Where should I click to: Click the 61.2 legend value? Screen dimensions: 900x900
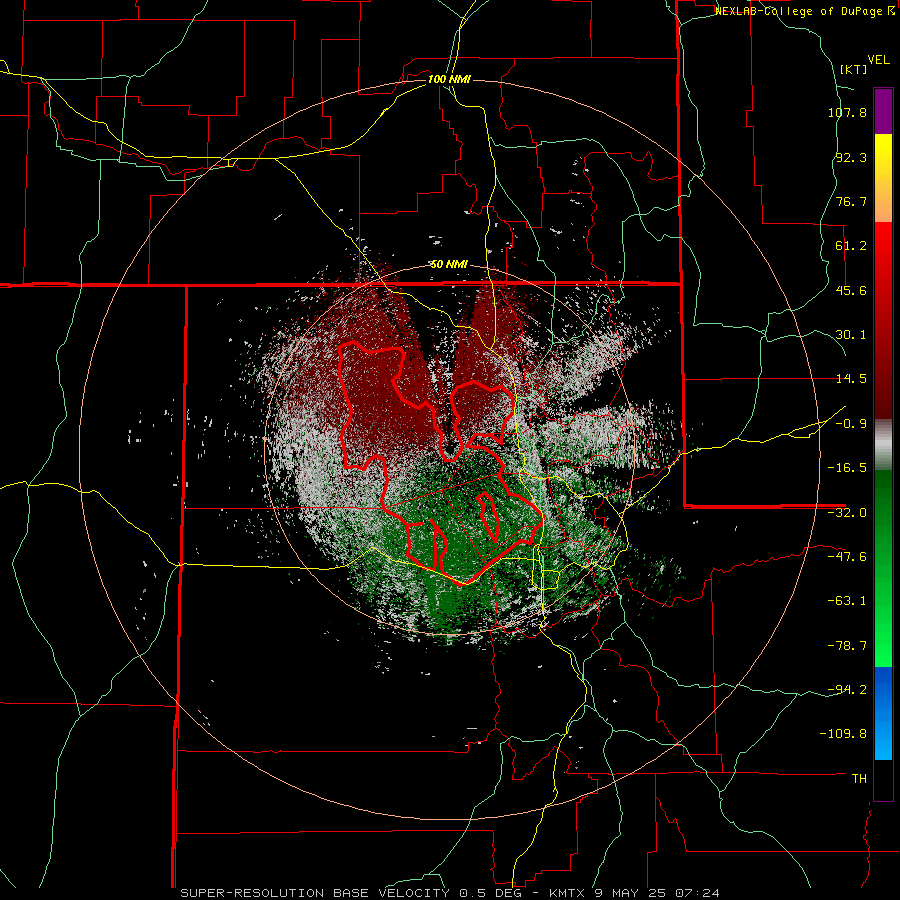coord(851,246)
